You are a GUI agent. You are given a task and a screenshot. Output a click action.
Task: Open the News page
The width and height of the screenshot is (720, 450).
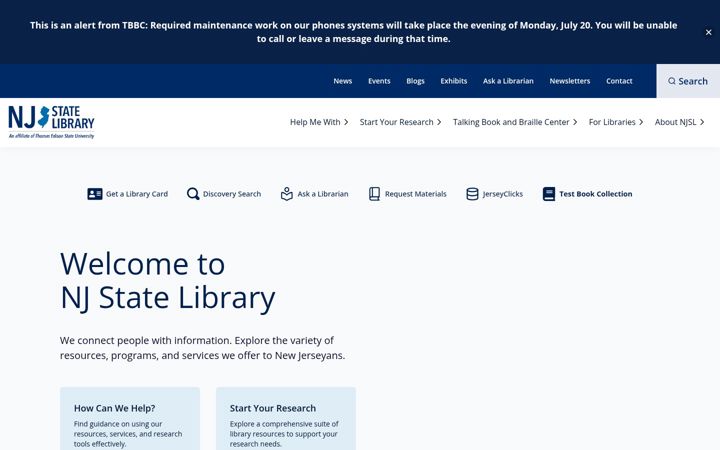click(x=343, y=81)
